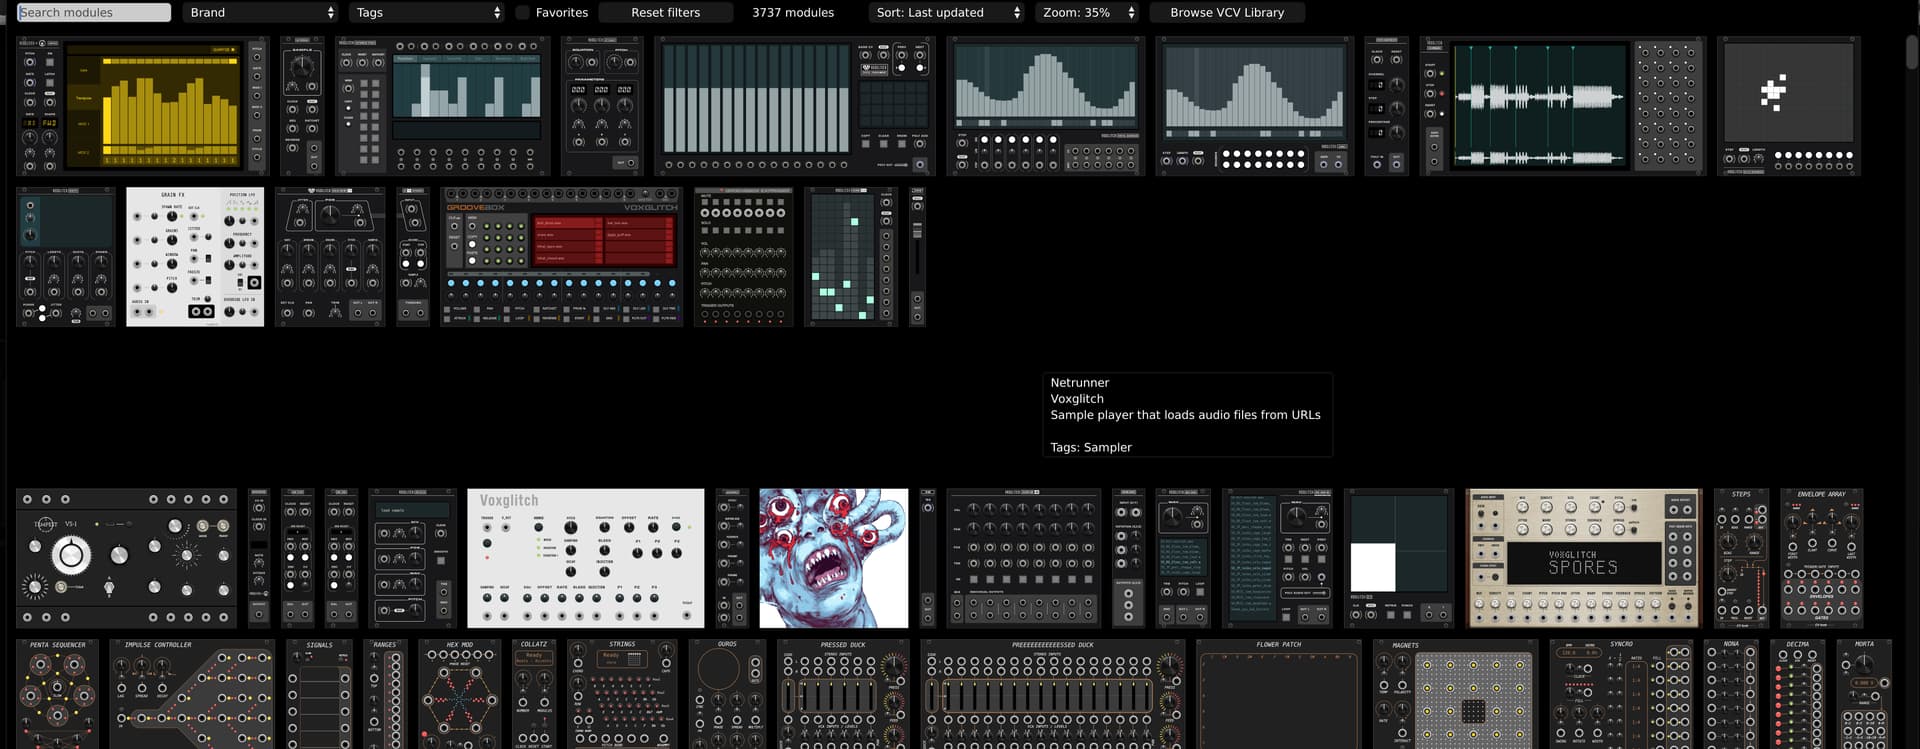Focus the Search modules field

coord(94,13)
